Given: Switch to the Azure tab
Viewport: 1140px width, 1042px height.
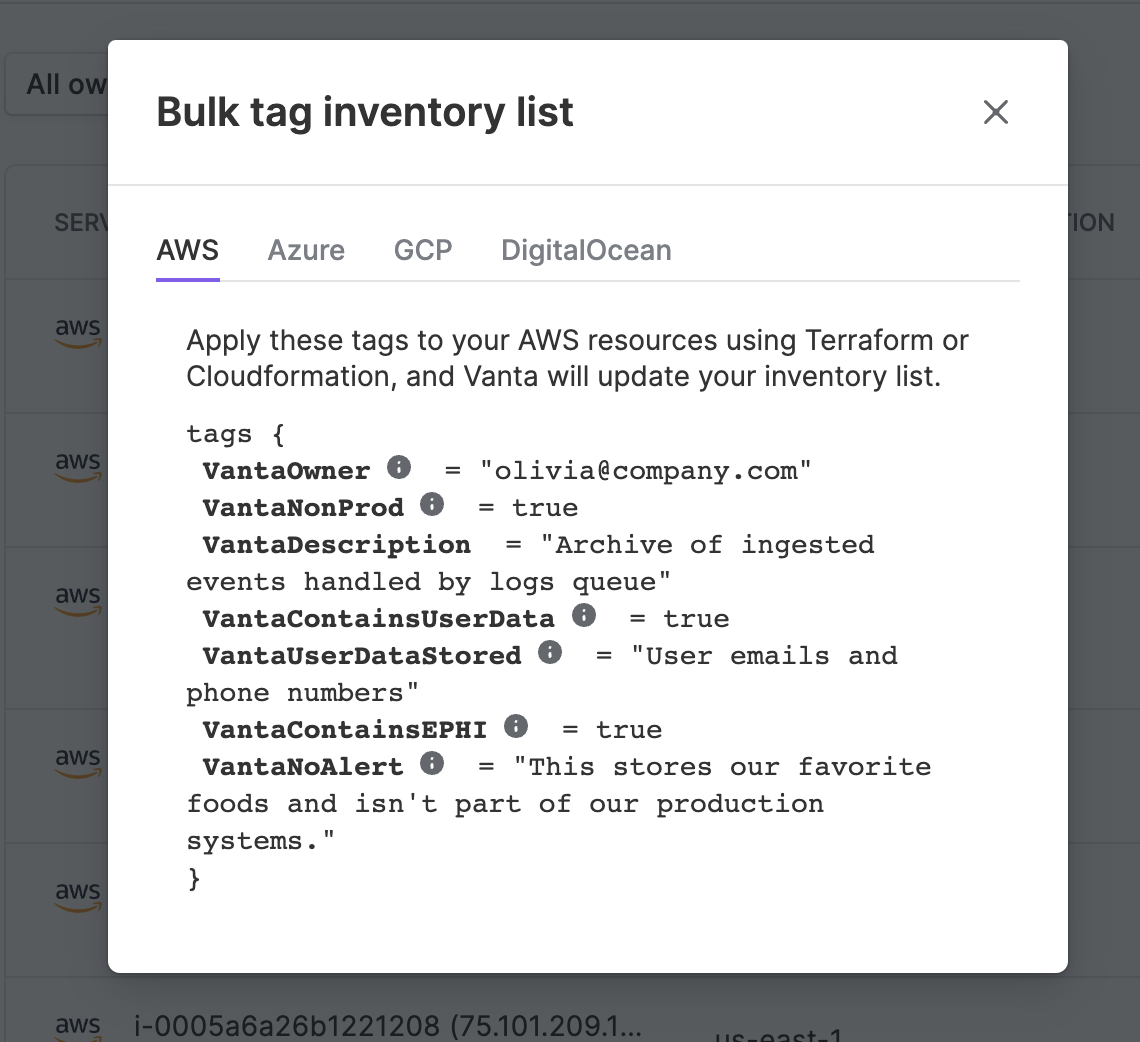Looking at the screenshot, I should coord(306,250).
